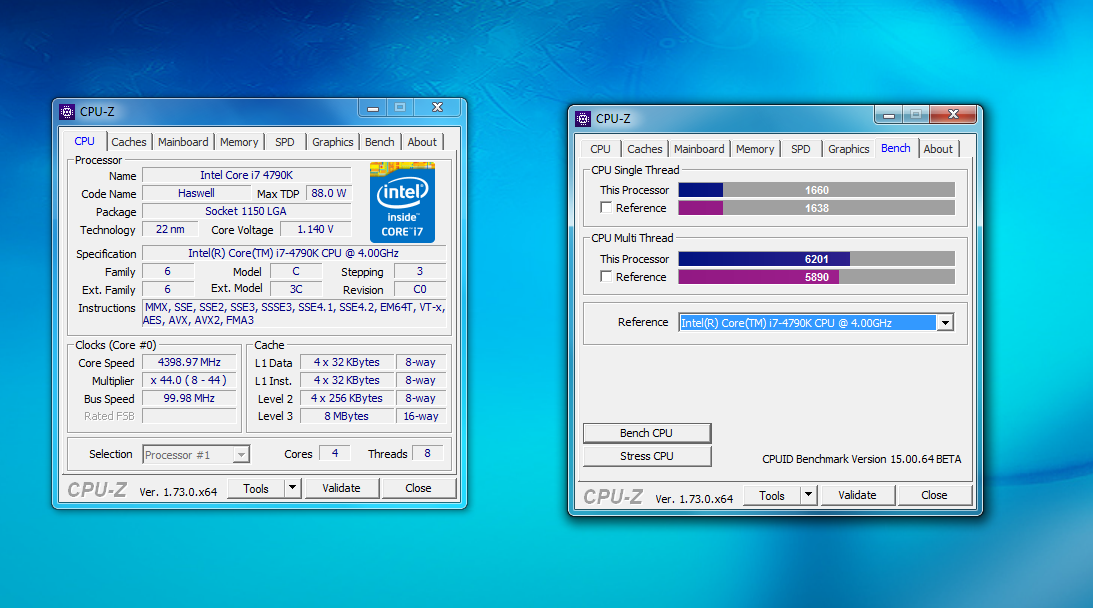Screen dimensions: 1093x608
Task: Click the CPU-Z app icon in left window title bar
Action: click(67, 112)
